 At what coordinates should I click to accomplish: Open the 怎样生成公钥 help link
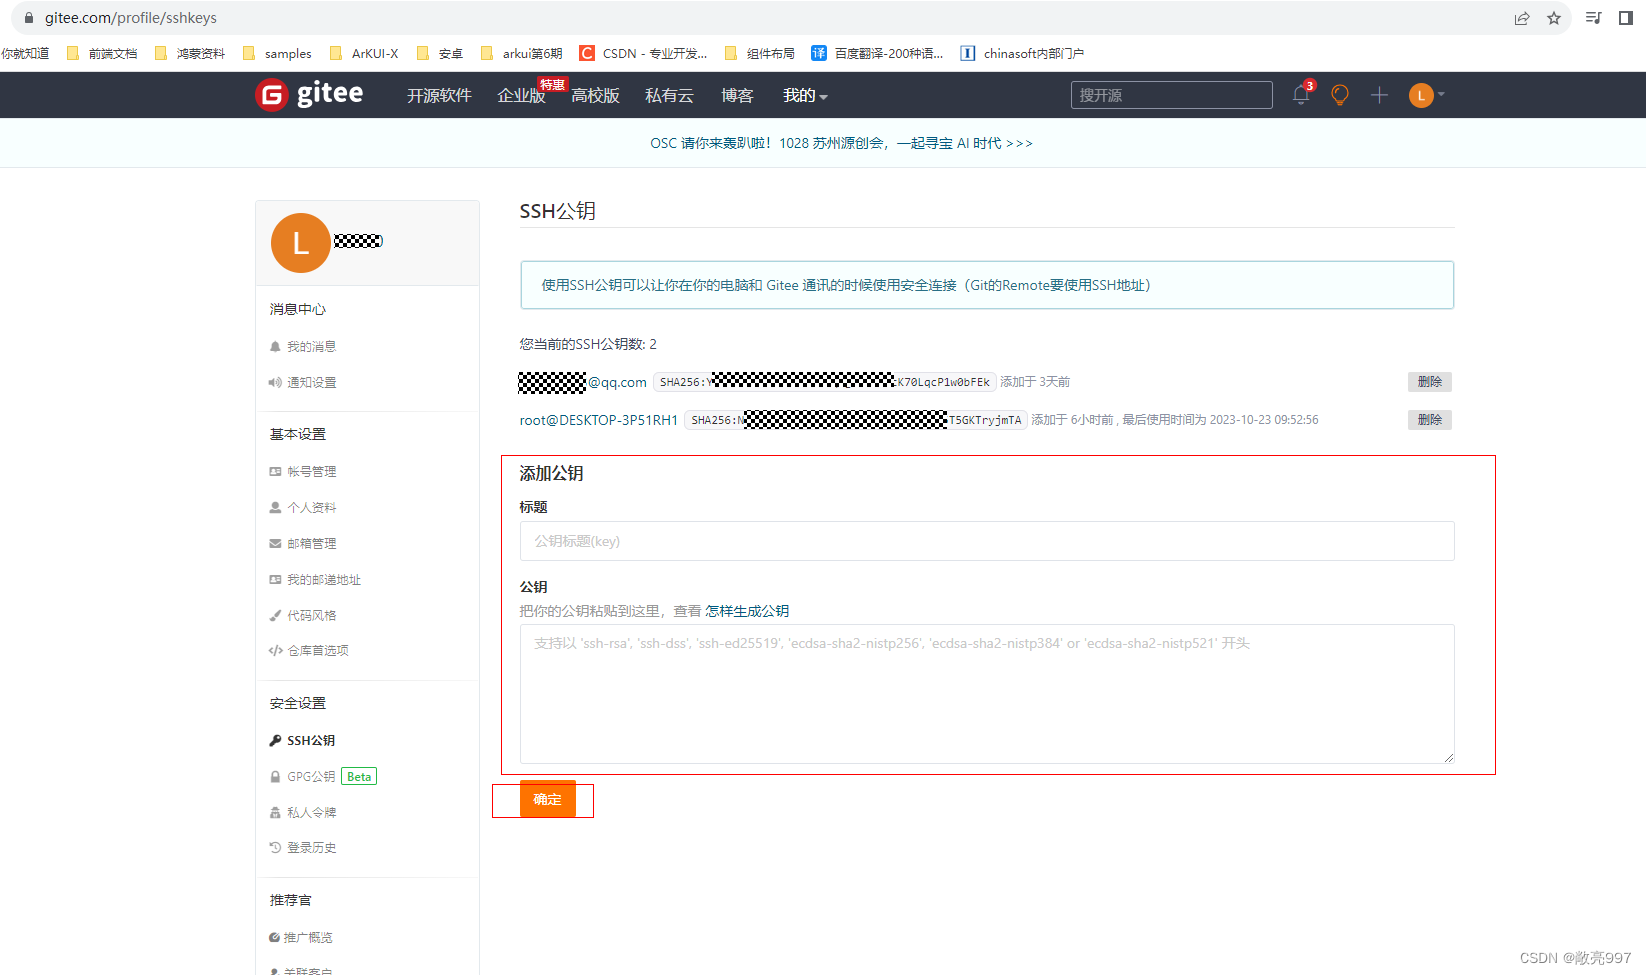[746, 610]
